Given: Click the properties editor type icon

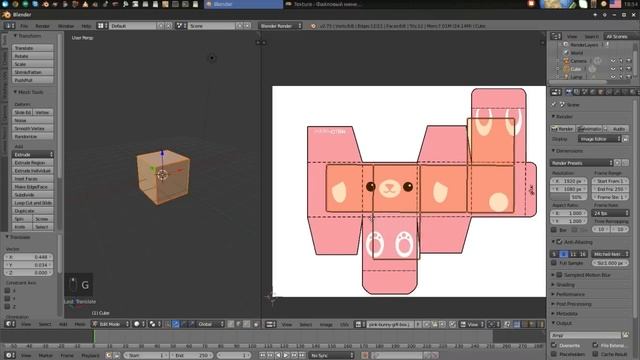Looking at the screenshot, I should click(555, 92).
